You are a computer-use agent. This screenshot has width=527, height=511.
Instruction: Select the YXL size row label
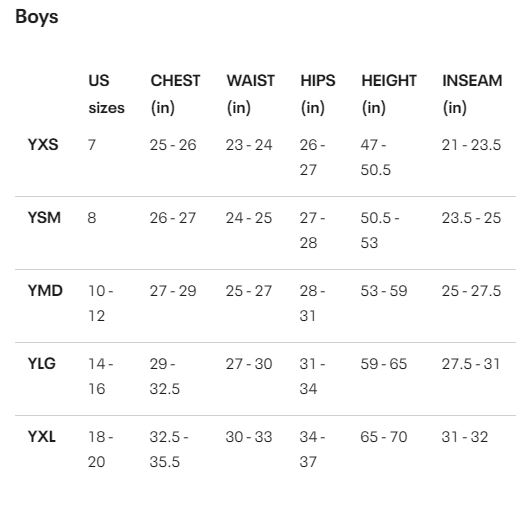tap(42, 437)
